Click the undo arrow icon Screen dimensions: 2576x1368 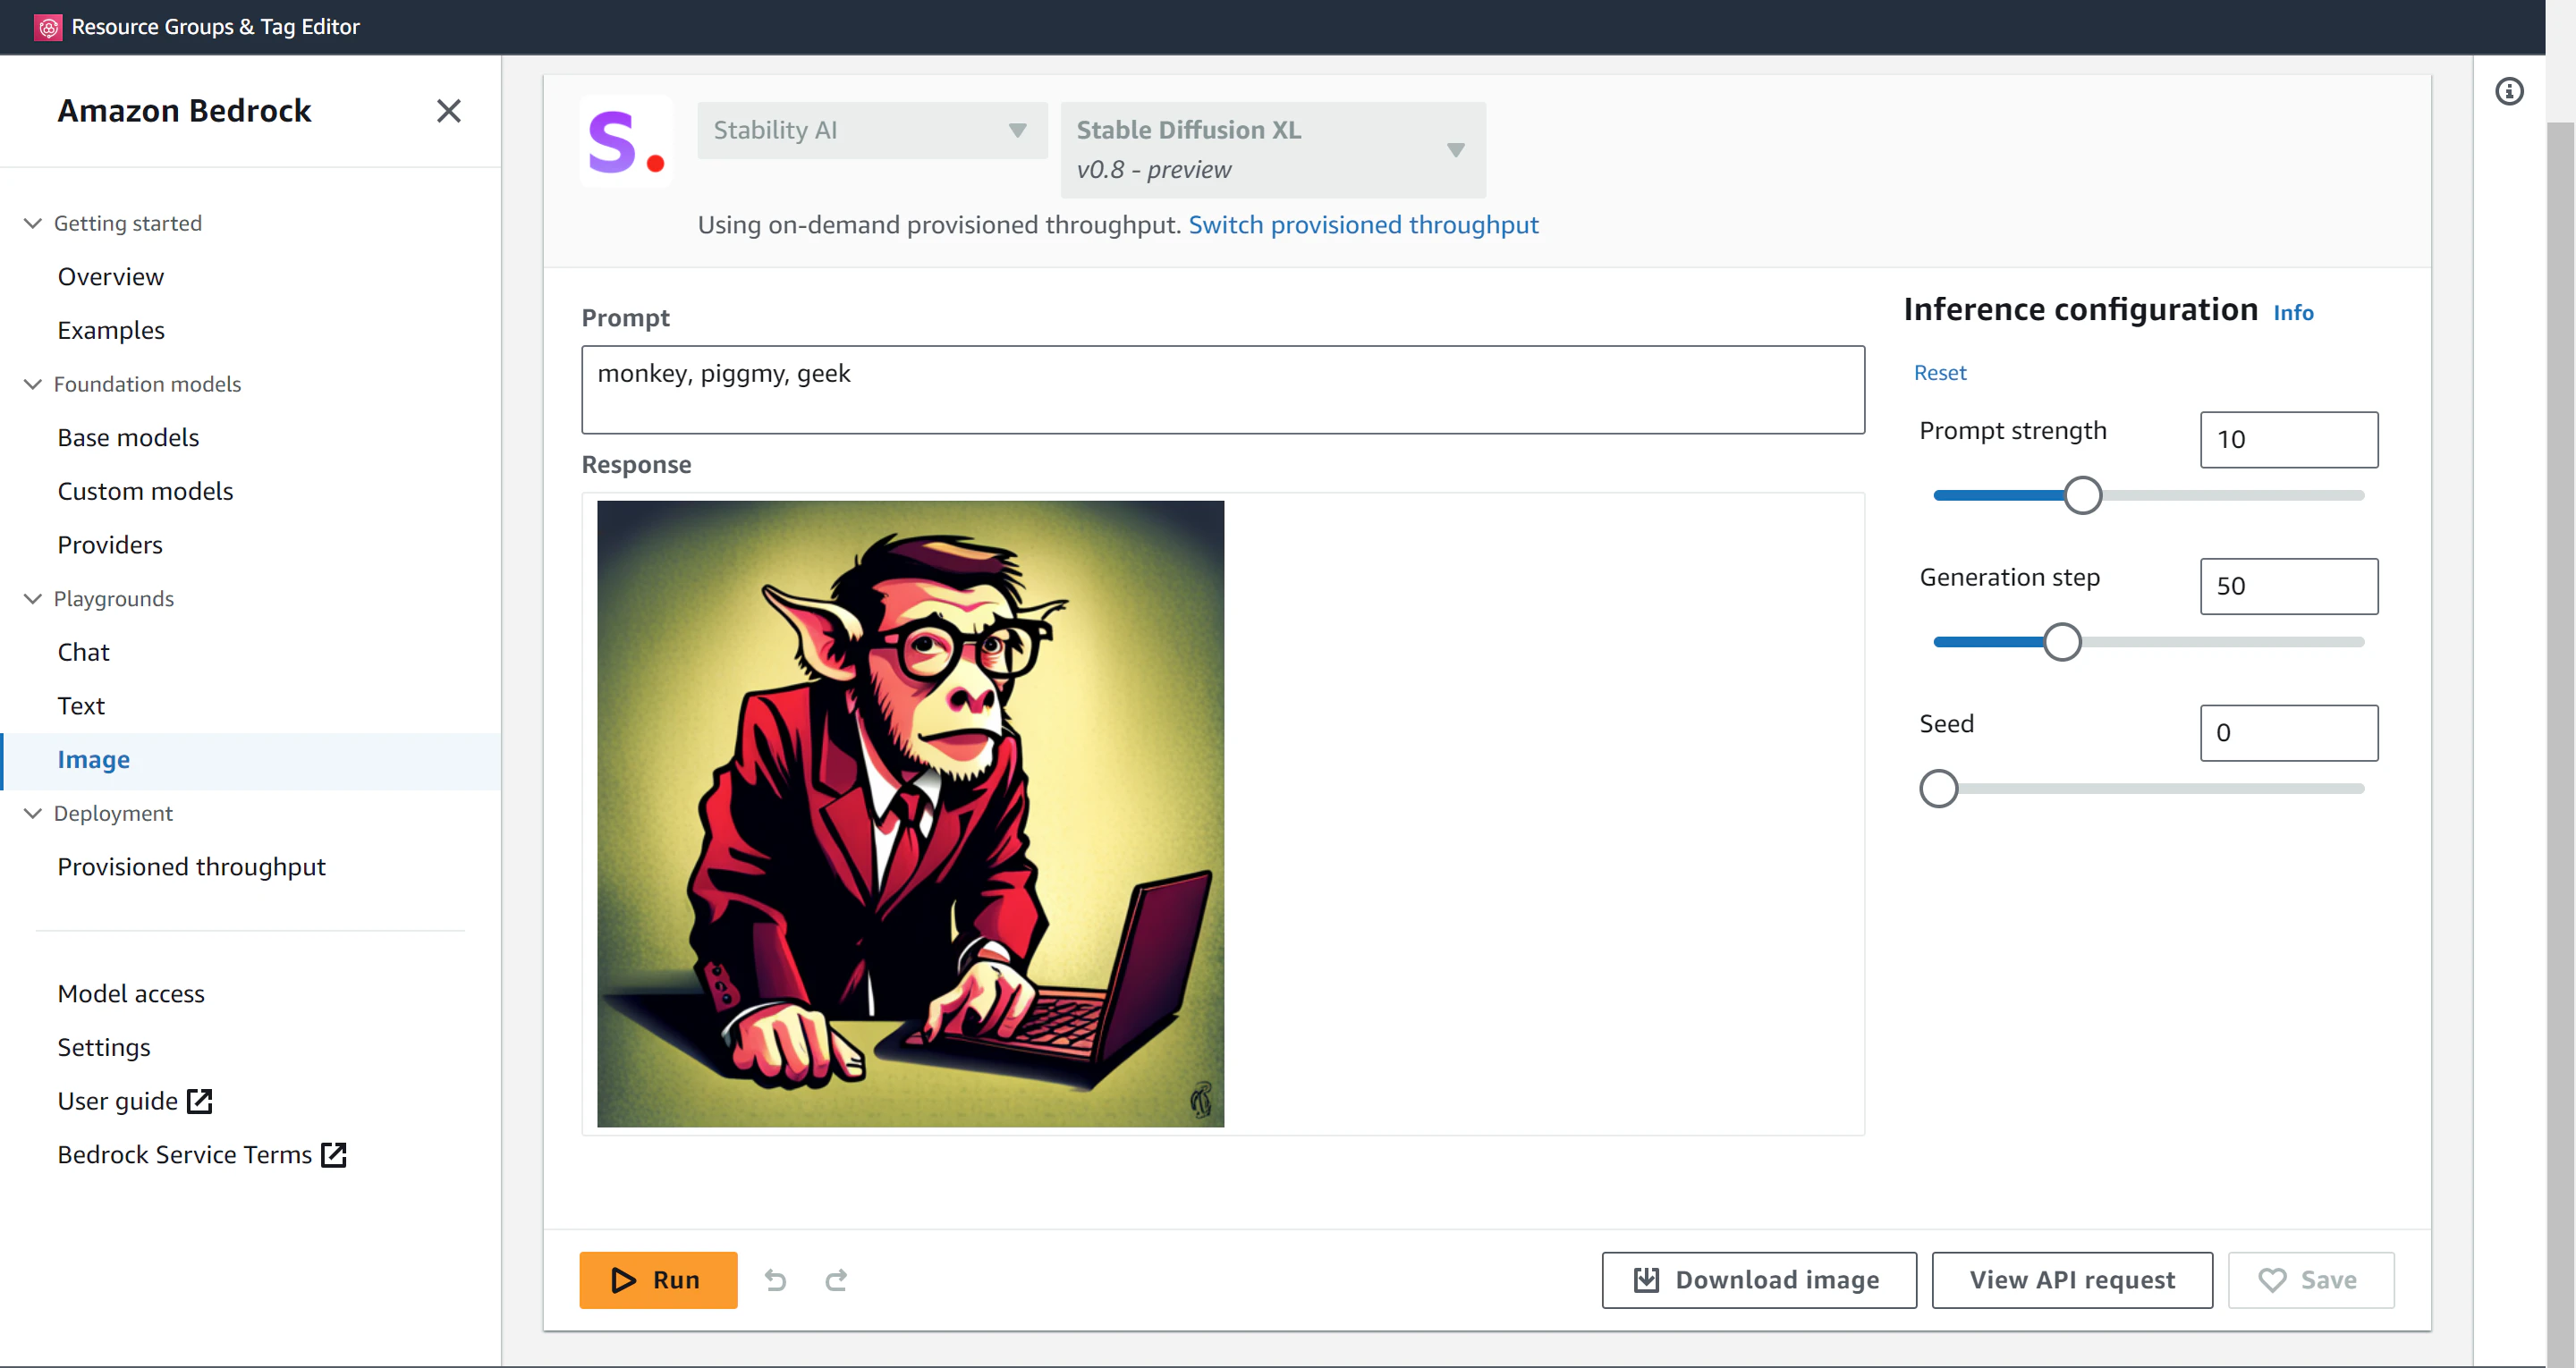pos(775,1280)
